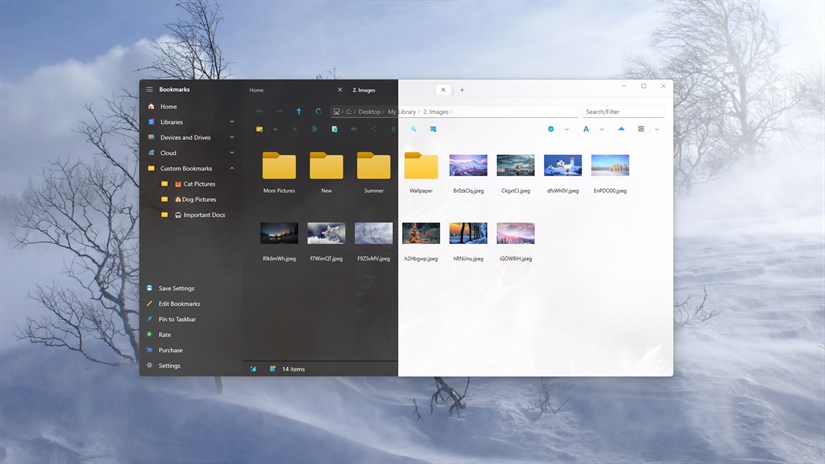Click the blue checkmark selection icon

click(551, 129)
